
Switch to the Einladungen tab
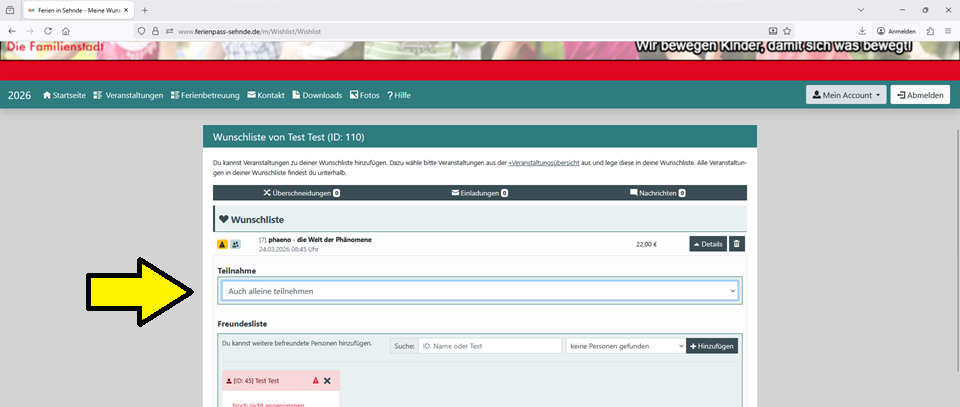pos(479,192)
